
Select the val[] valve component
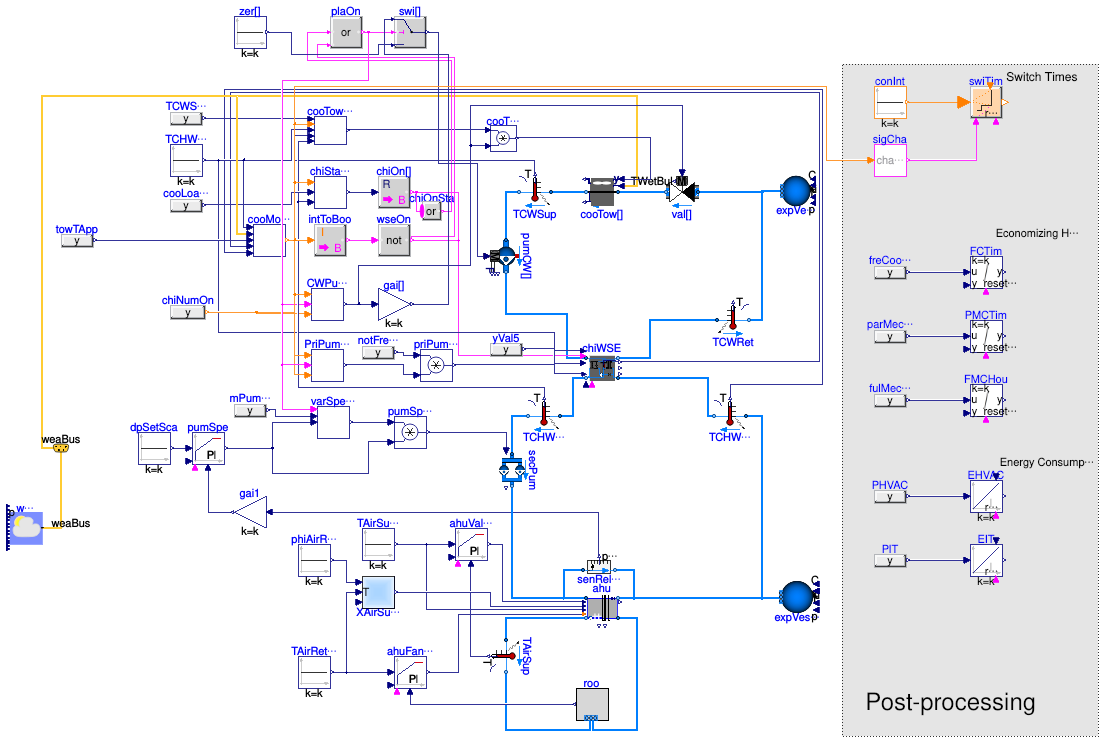click(x=682, y=191)
